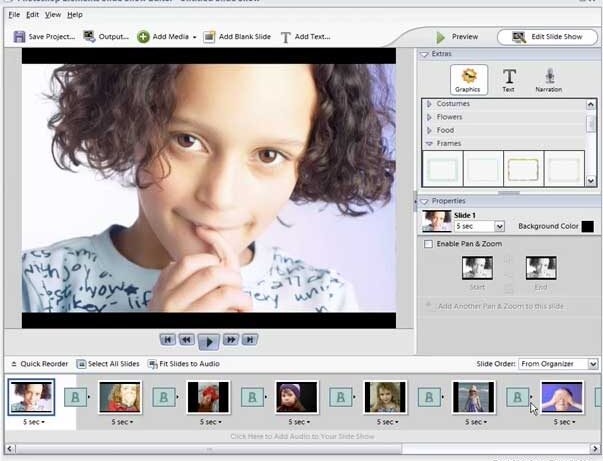Click Select All Slides
The image size is (603, 461).
click(108, 364)
